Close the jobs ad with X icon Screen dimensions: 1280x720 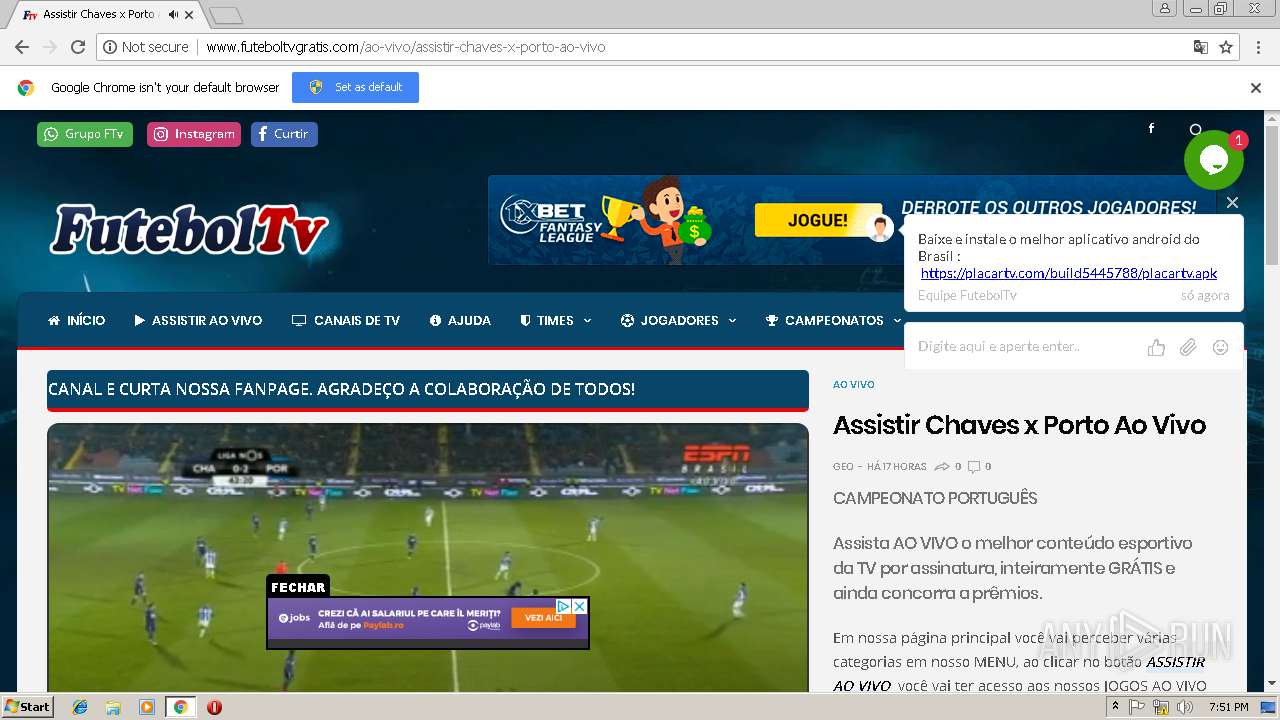click(x=579, y=606)
